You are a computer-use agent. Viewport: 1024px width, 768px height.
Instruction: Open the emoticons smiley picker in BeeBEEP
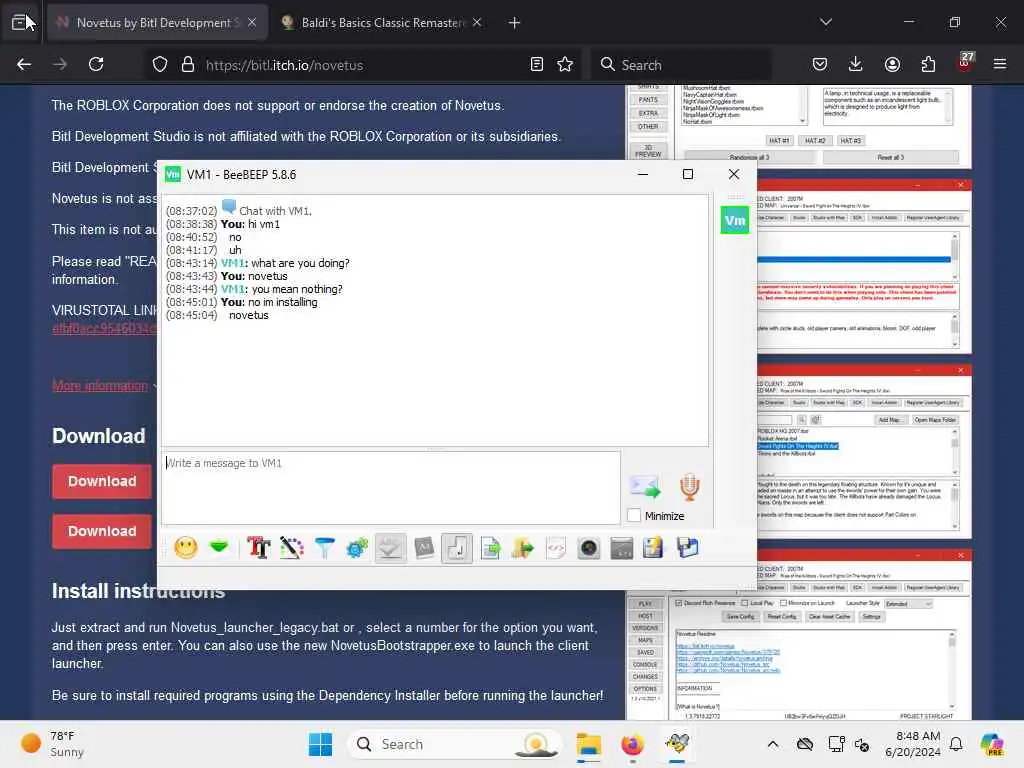coord(186,547)
